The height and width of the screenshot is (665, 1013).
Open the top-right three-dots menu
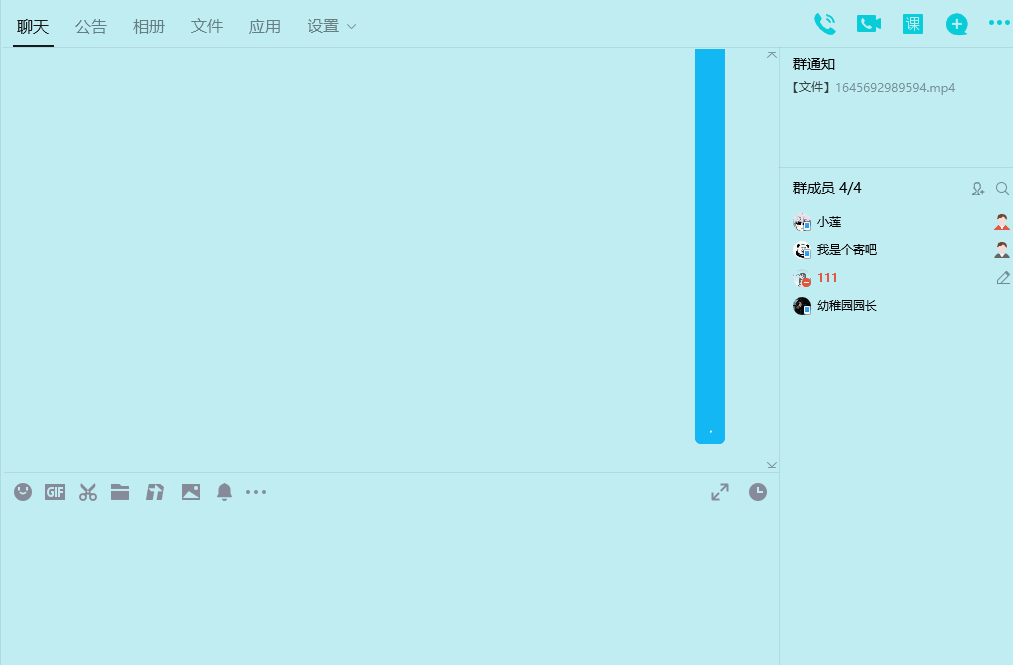(x=999, y=23)
